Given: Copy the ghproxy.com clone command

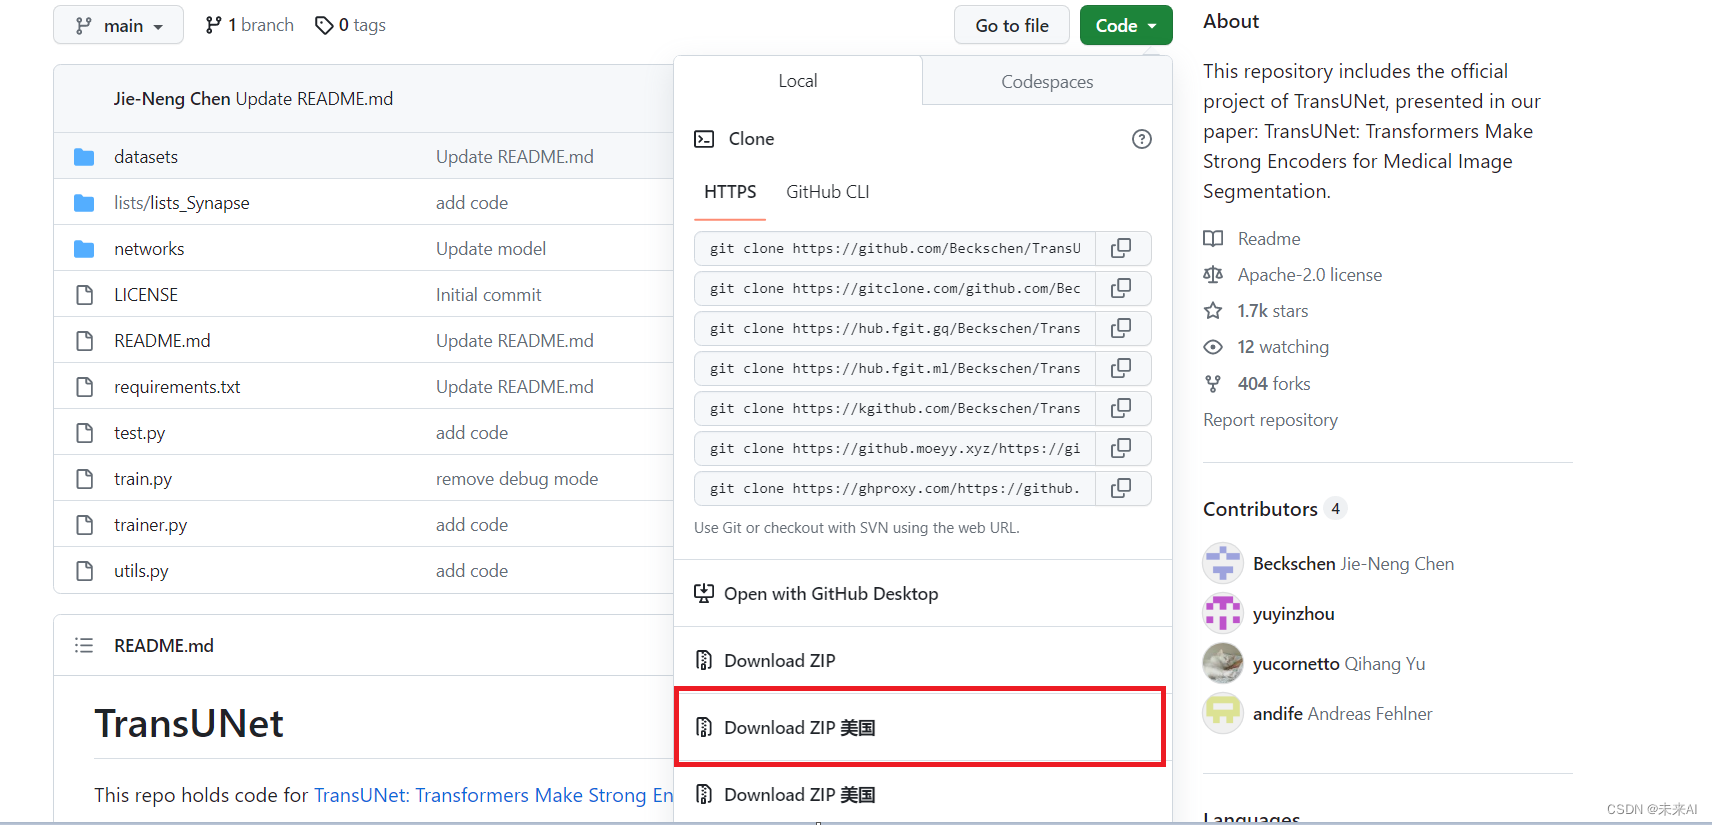Looking at the screenshot, I should click(1122, 488).
